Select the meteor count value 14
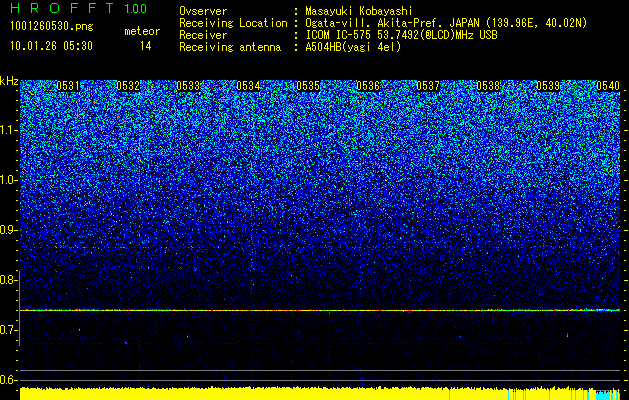 click(x=145, y=46)
